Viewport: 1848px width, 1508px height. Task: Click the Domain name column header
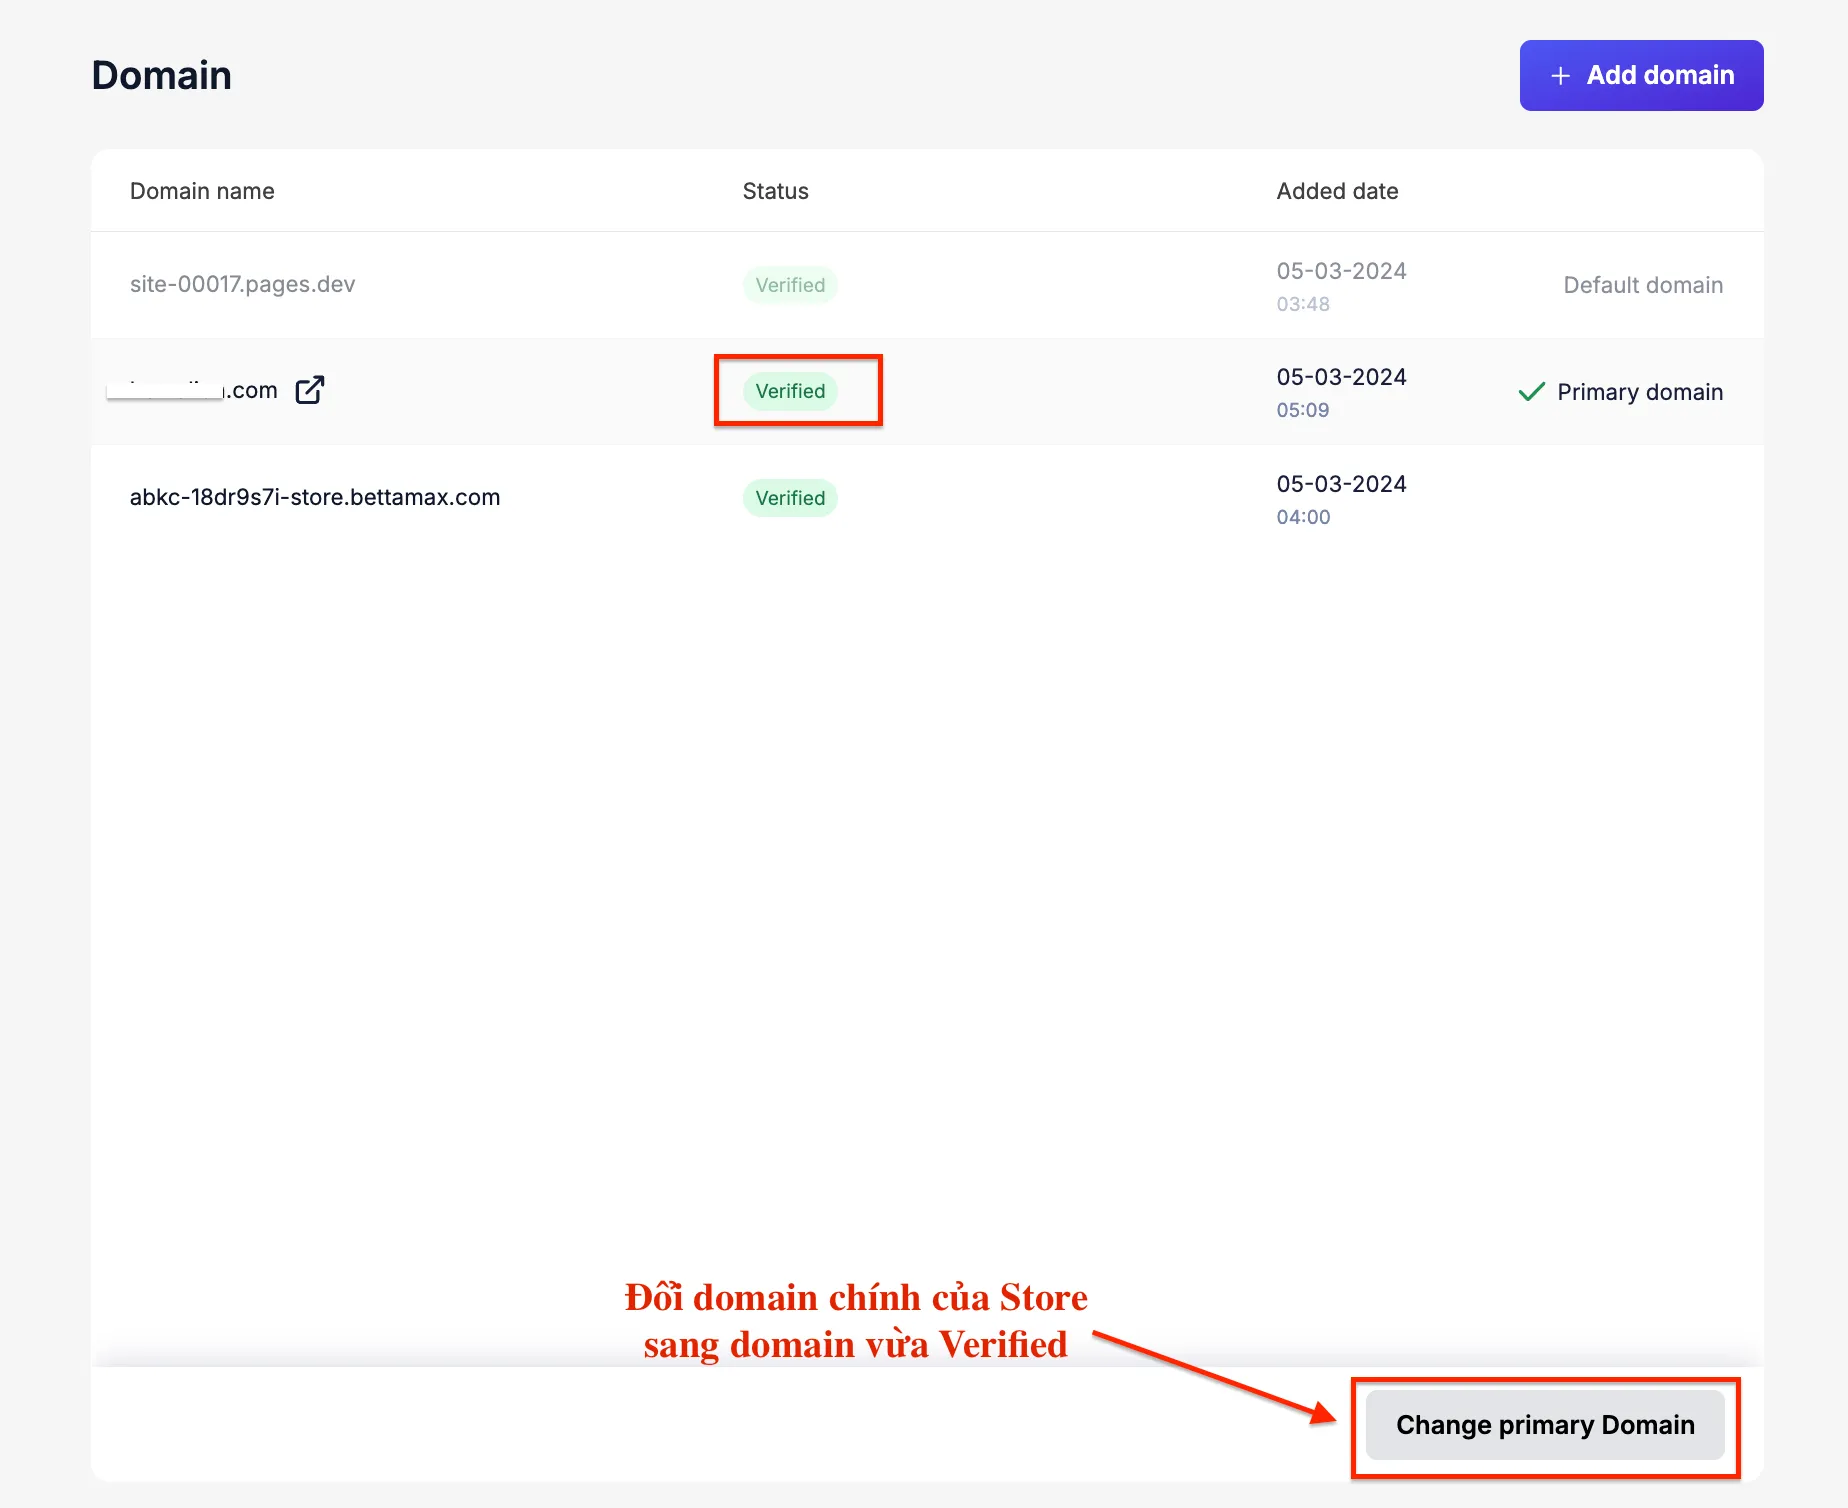202,191
